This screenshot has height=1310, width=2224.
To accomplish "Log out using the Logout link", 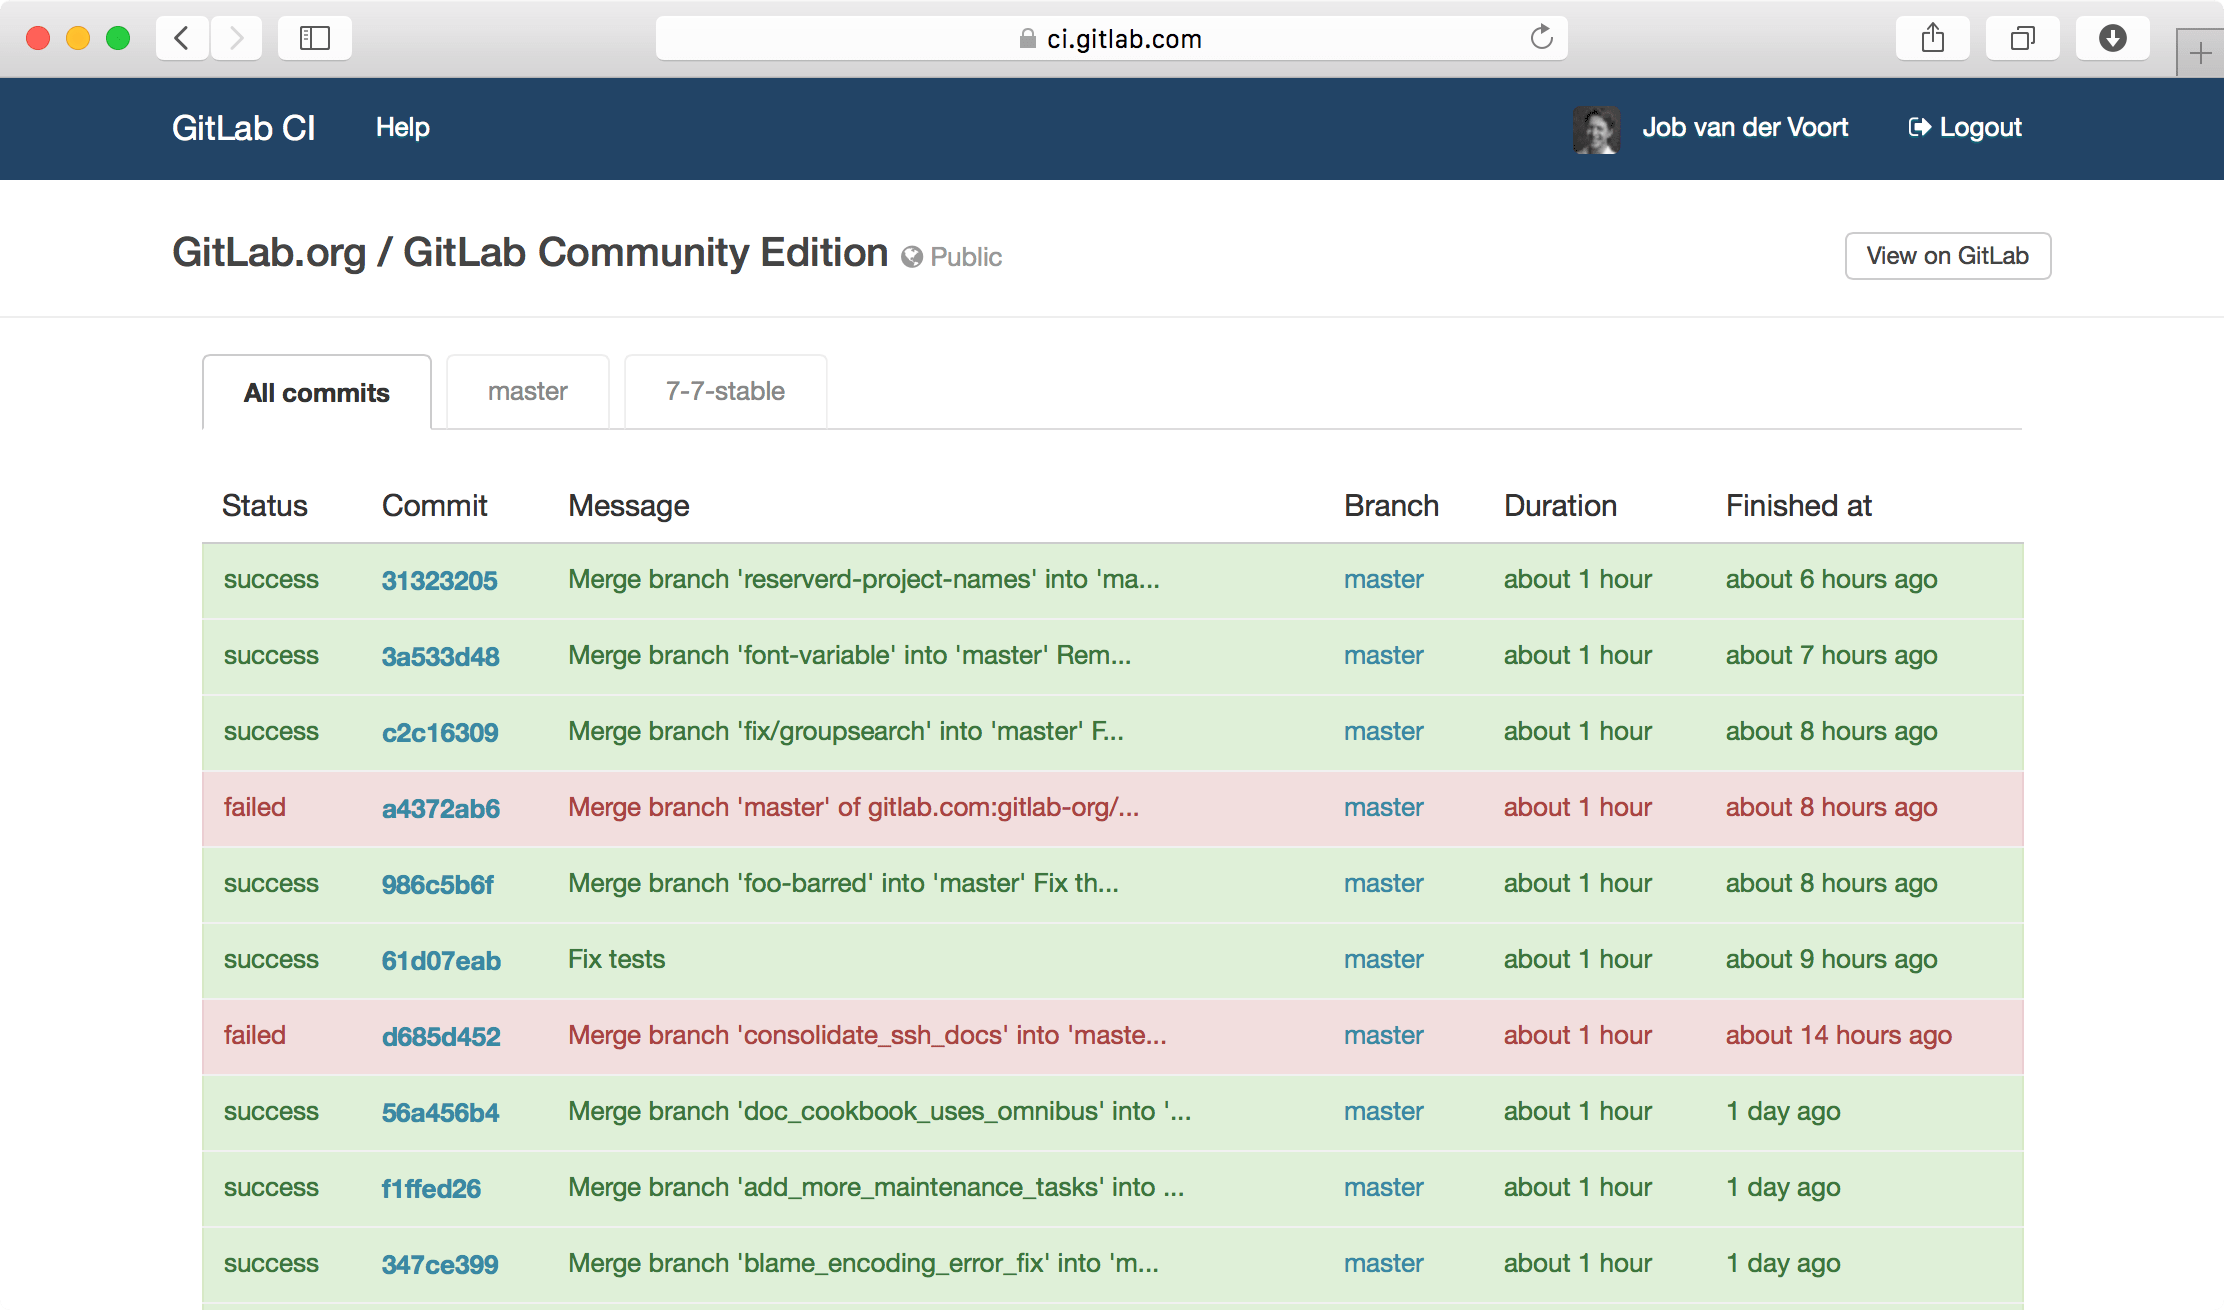I will click(1965, 127).
